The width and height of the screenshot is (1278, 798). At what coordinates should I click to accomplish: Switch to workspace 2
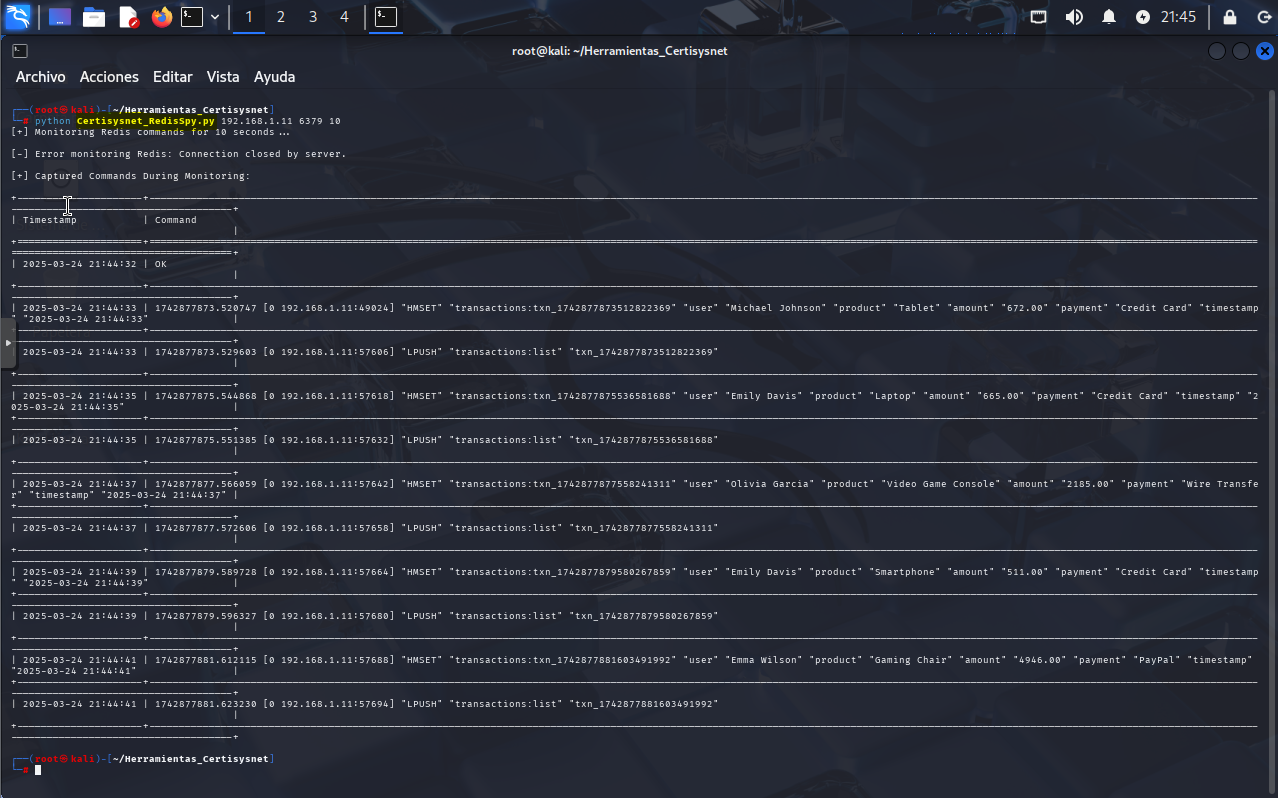pos(281,17)
